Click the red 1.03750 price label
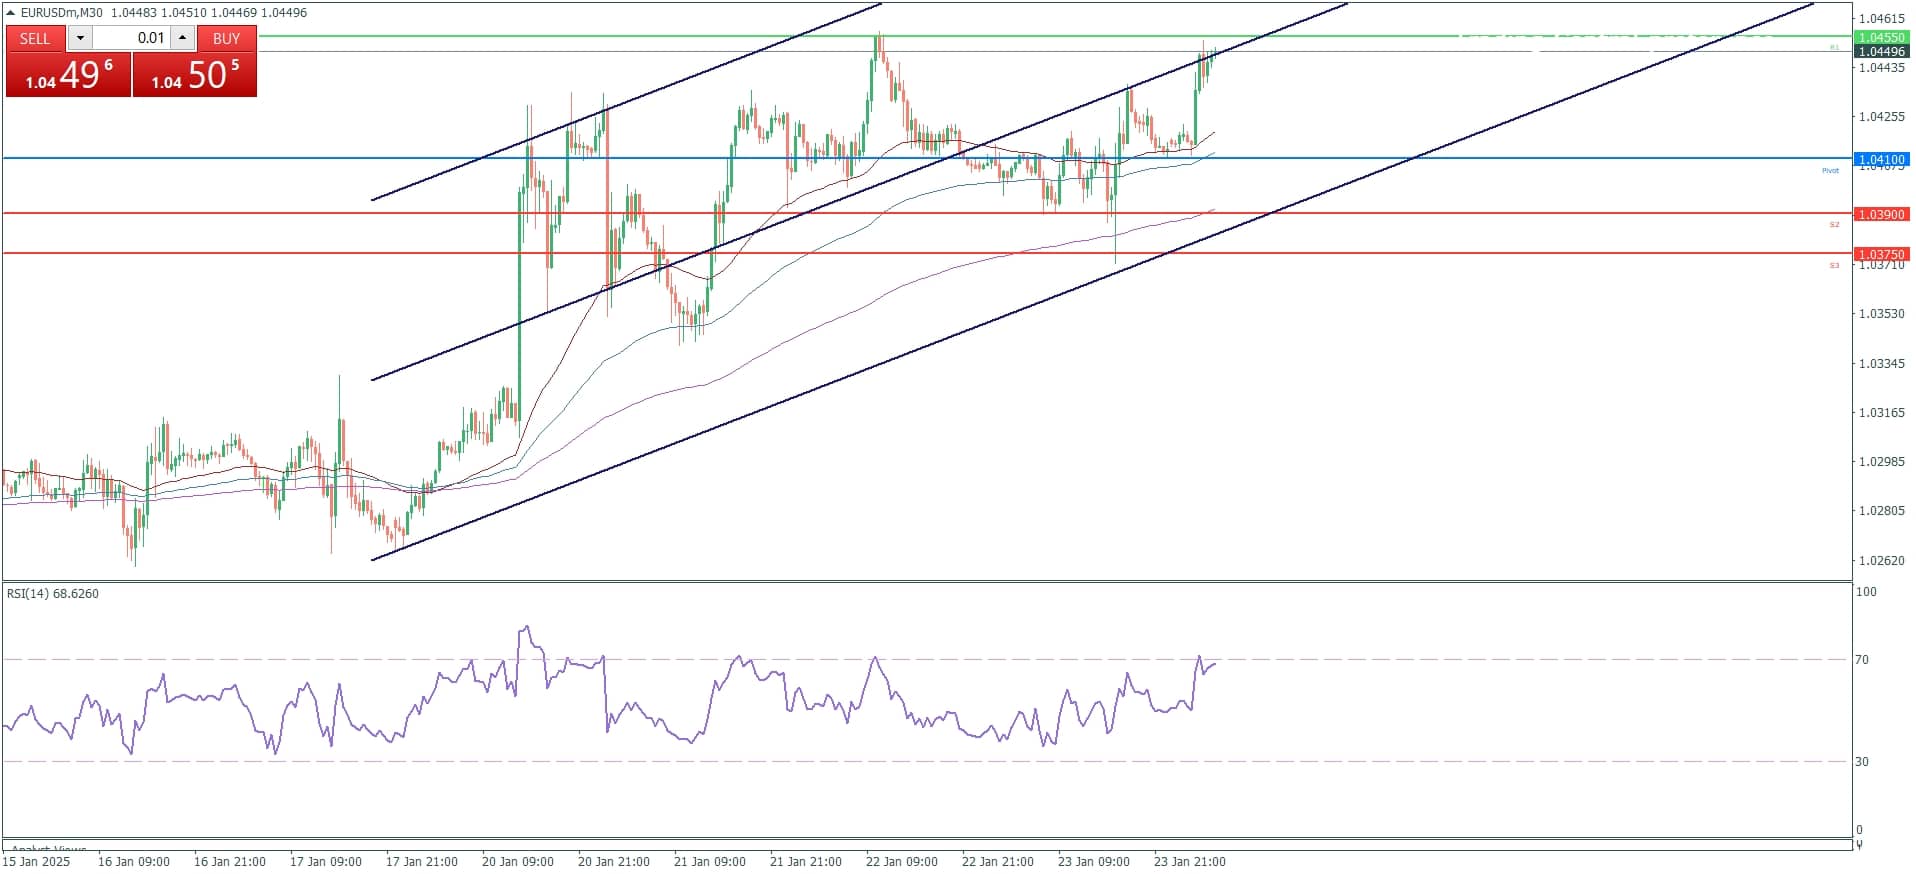1916x874 pixels. coord(1881,254)
